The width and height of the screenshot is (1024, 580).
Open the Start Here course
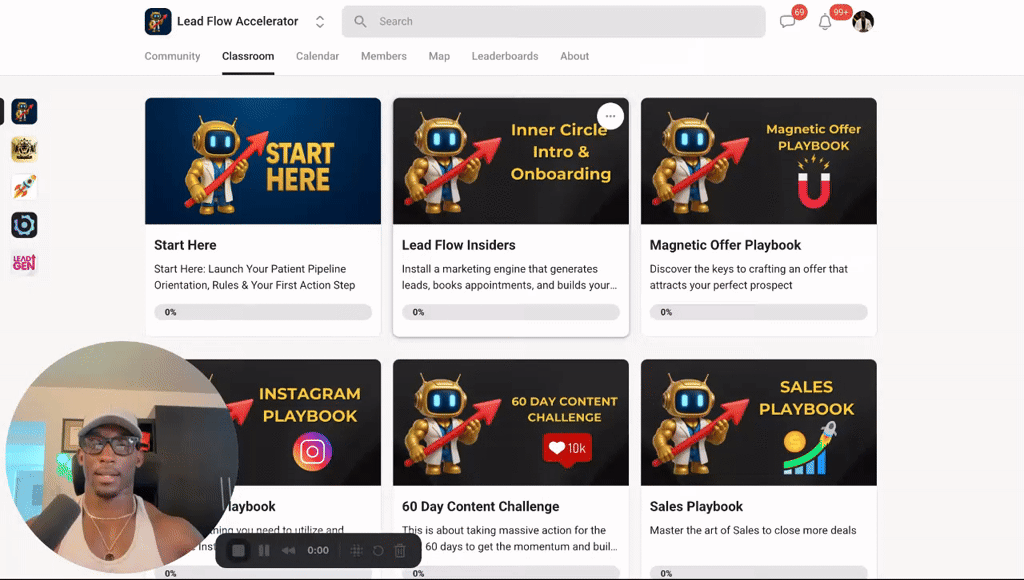pos(262,161)
